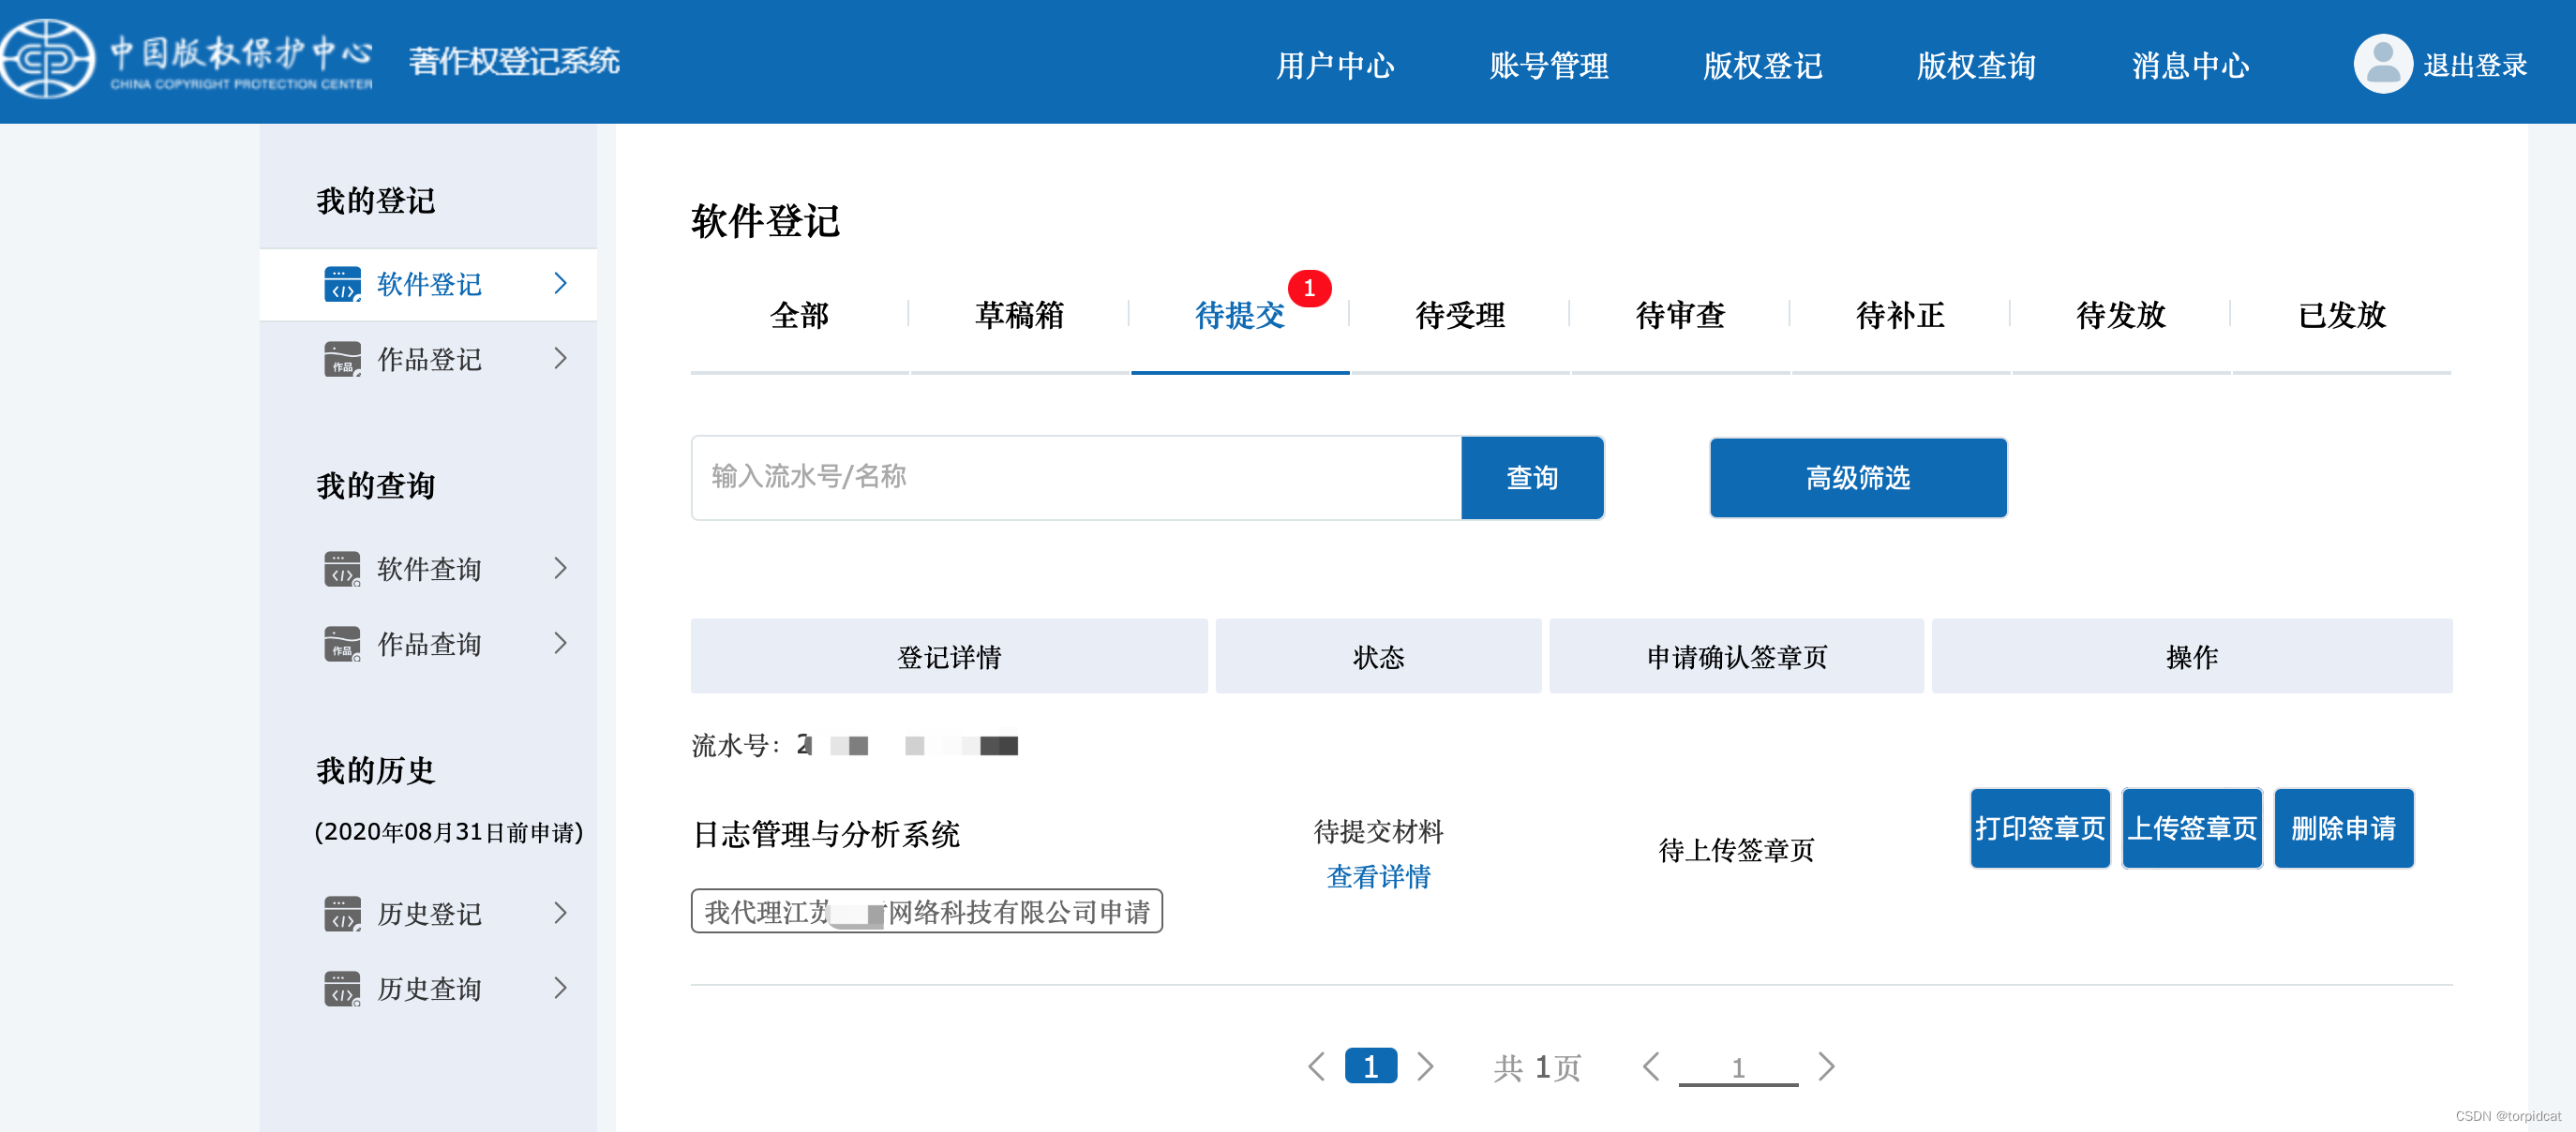Click 作品登记 sidebar icon
This screenshot has width=2576, height=1132.
click(342, 360)
